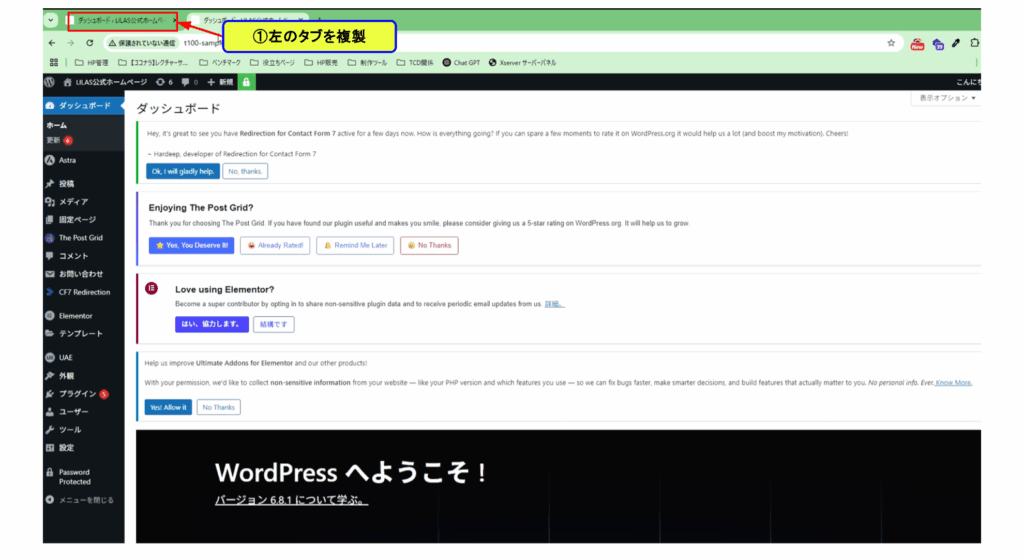
Task: Collapse sidebar with メニューを閉じる
Action: click(x=84, y=500)
